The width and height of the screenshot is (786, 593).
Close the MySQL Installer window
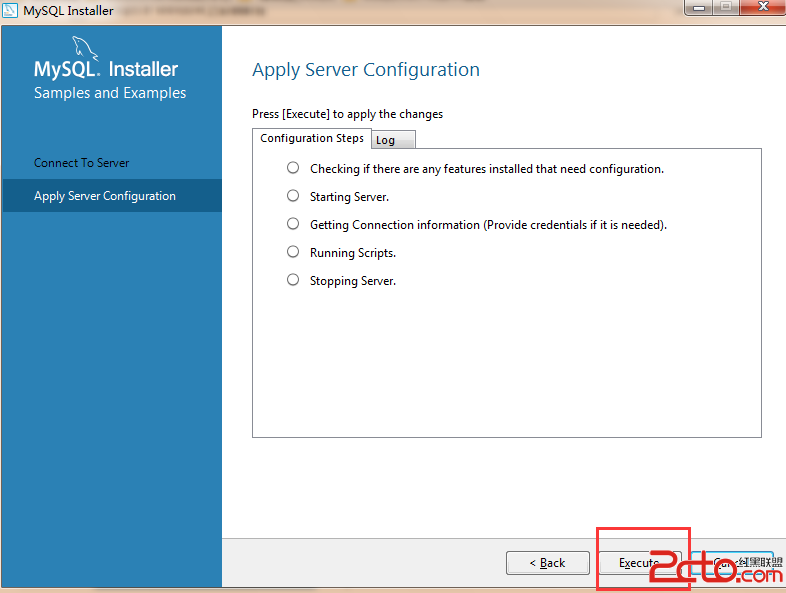point(763,7)
